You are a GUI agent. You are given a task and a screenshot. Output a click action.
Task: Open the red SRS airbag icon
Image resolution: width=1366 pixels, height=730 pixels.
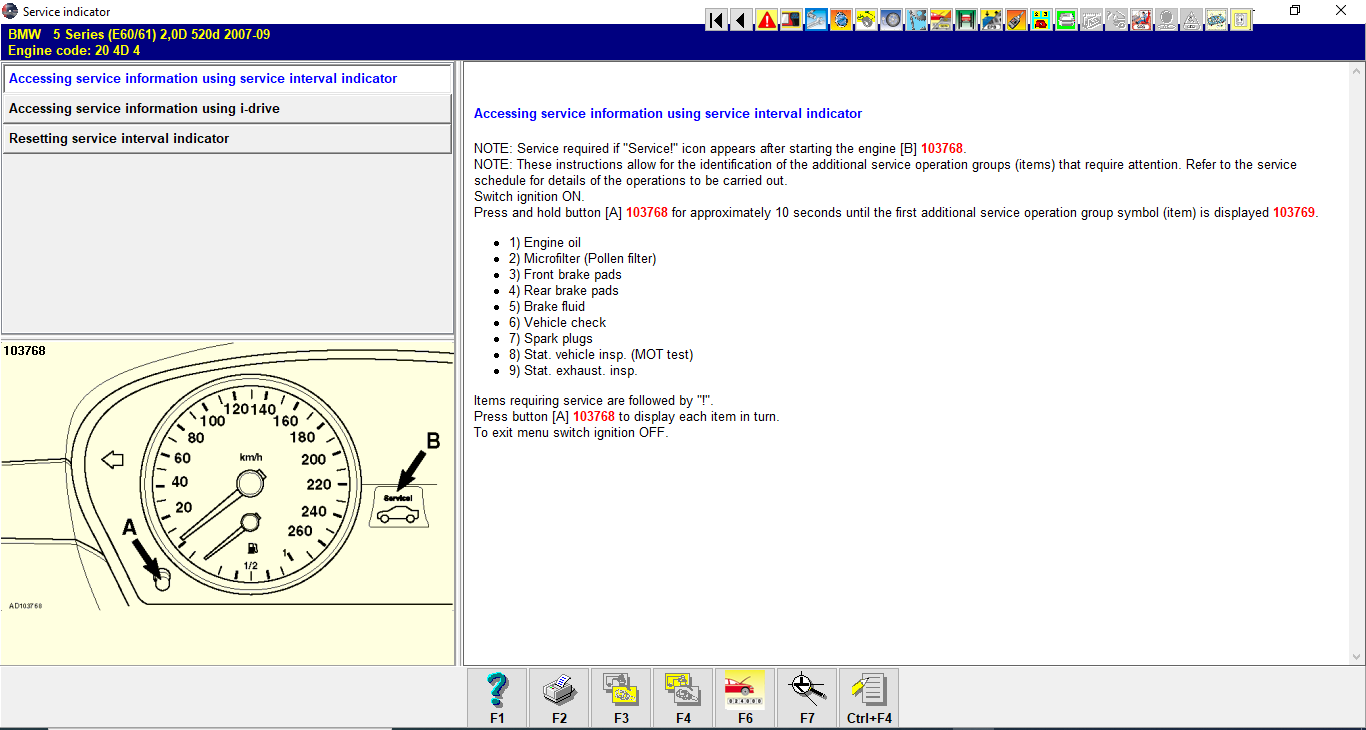point(1141,19)
